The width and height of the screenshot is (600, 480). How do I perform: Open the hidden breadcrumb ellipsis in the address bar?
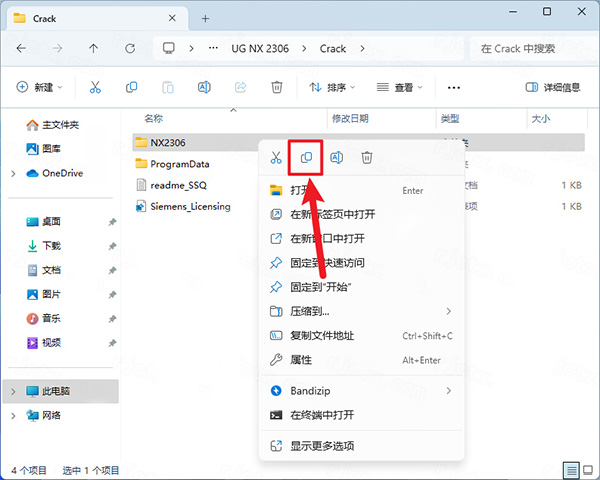[x=213, y=48]
